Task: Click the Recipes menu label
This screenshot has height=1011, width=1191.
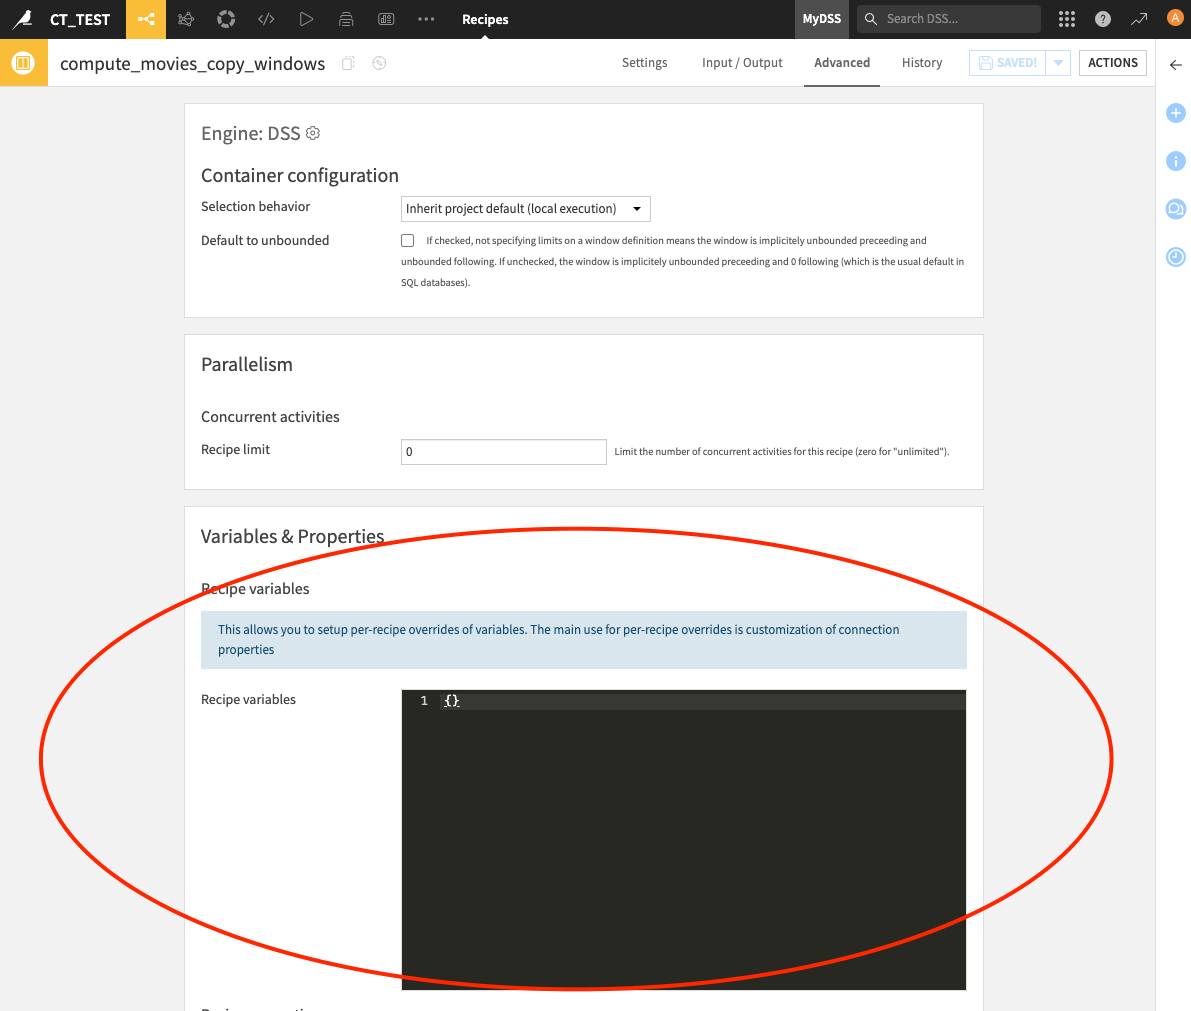Action: tap(485, 19)
